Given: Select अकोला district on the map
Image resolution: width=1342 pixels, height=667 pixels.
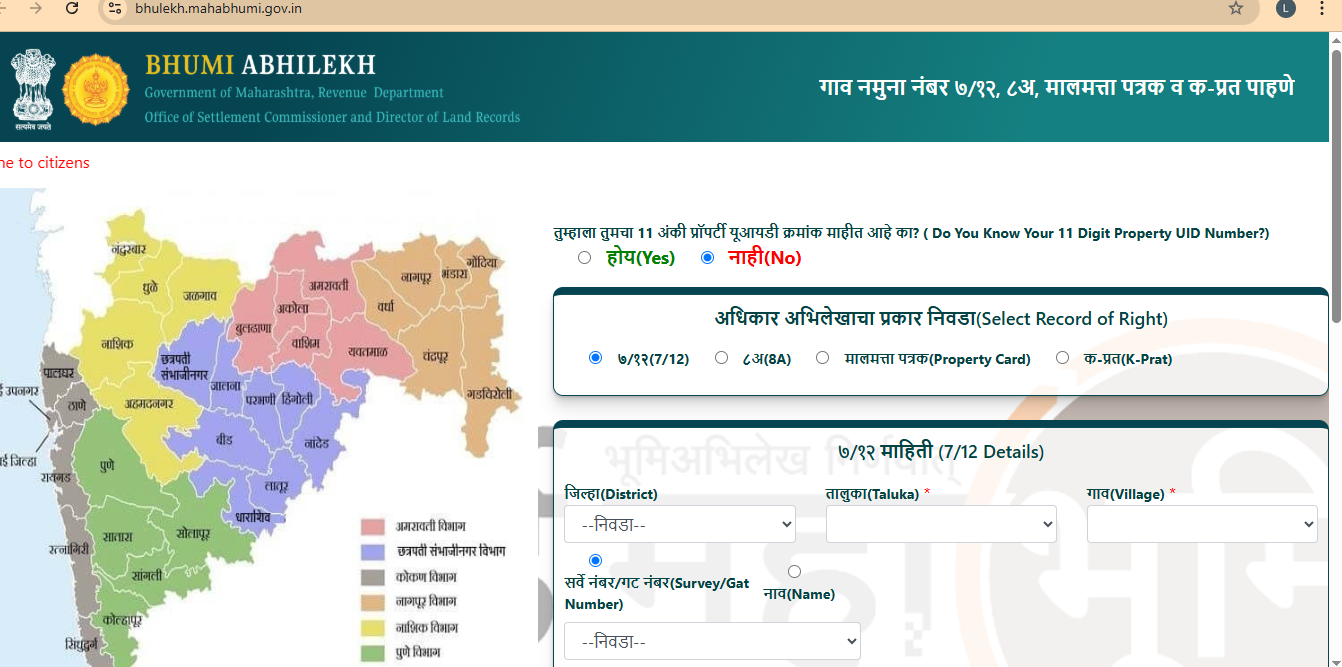Looking at the screenshot, I should coord(294,308).
